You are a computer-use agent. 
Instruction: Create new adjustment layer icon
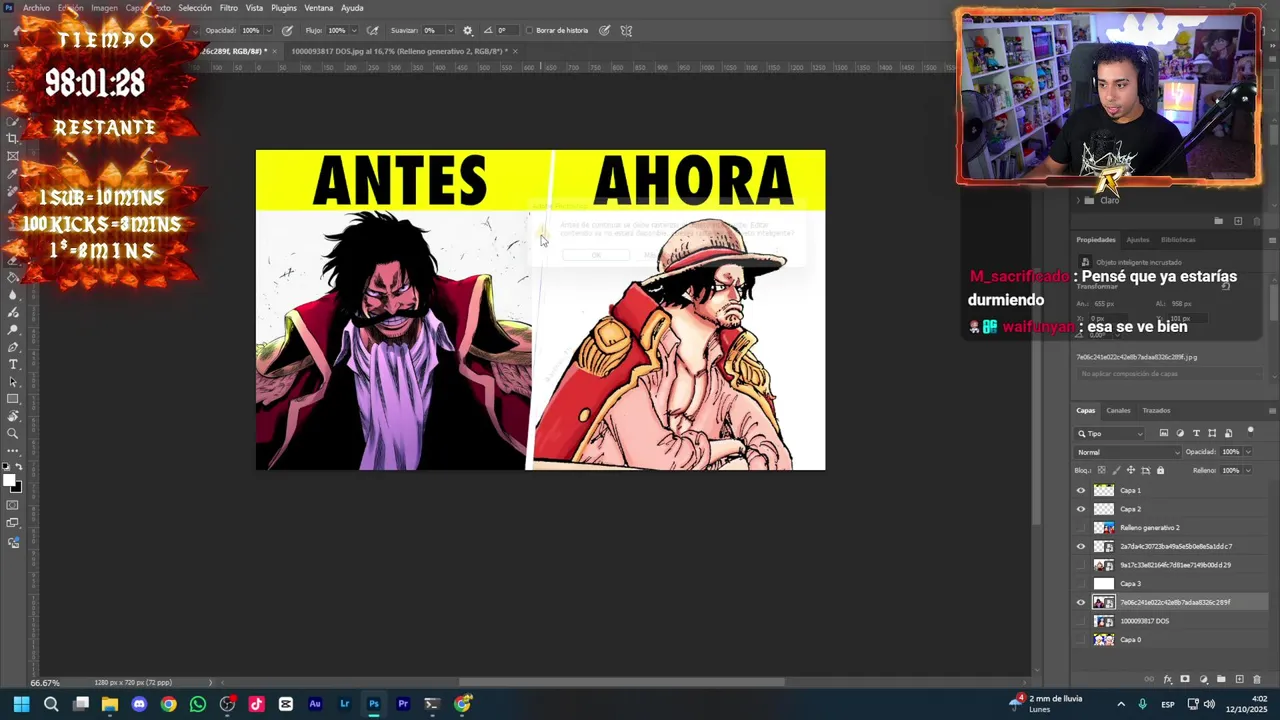[1203, 680]
